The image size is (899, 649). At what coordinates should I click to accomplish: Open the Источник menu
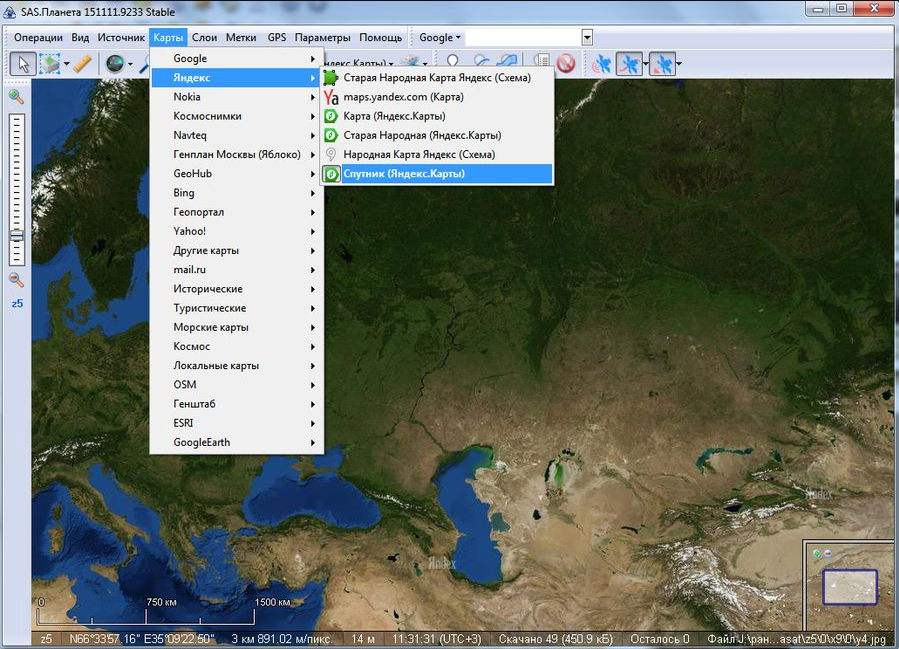click(x=121, y=37)
